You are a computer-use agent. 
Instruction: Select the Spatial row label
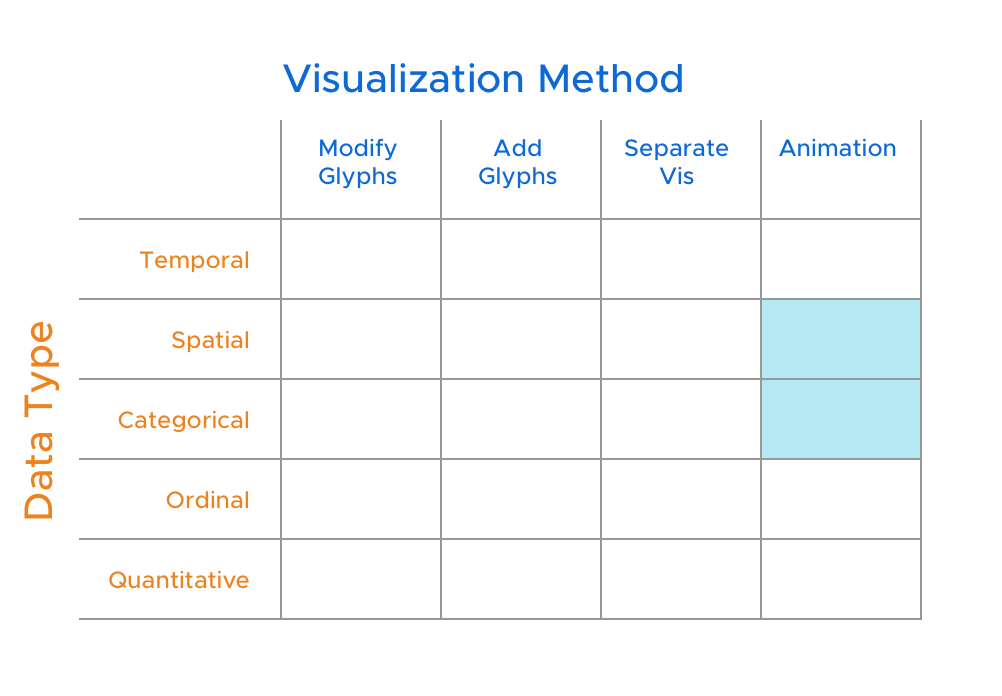point(210,340)
